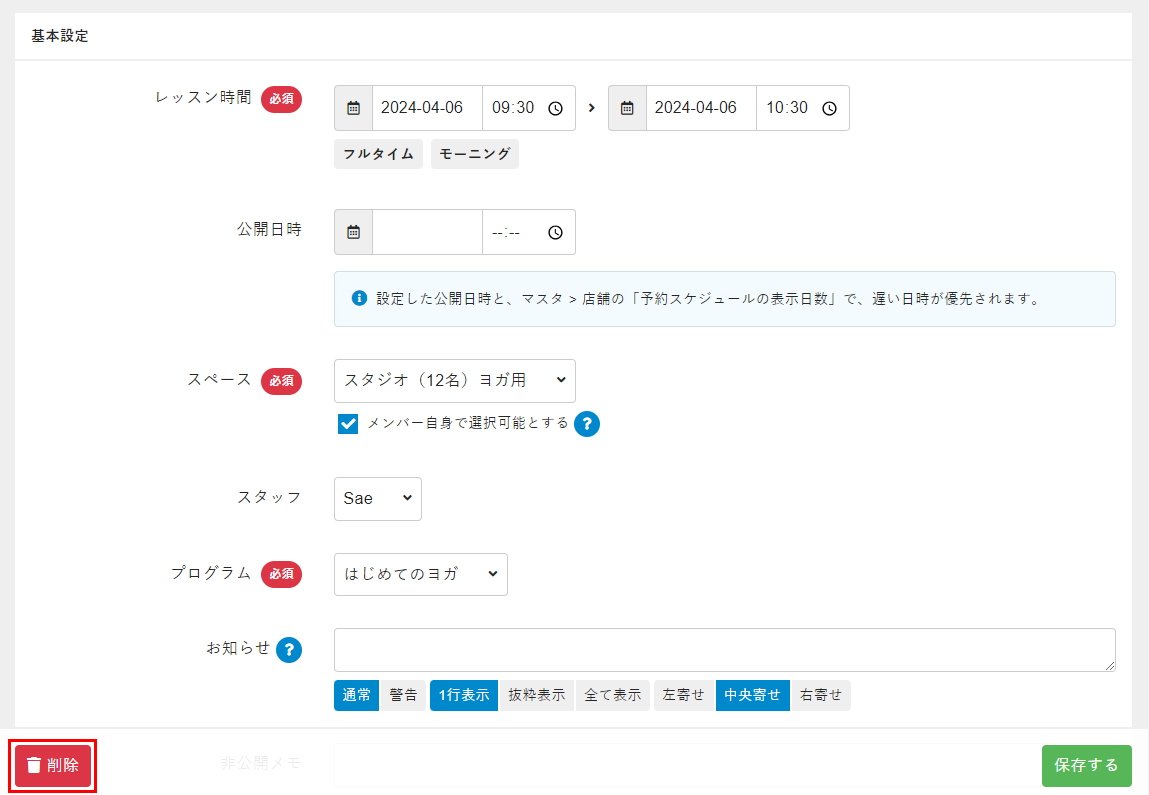Choose 全て表示 display mode

click(612, 696)
